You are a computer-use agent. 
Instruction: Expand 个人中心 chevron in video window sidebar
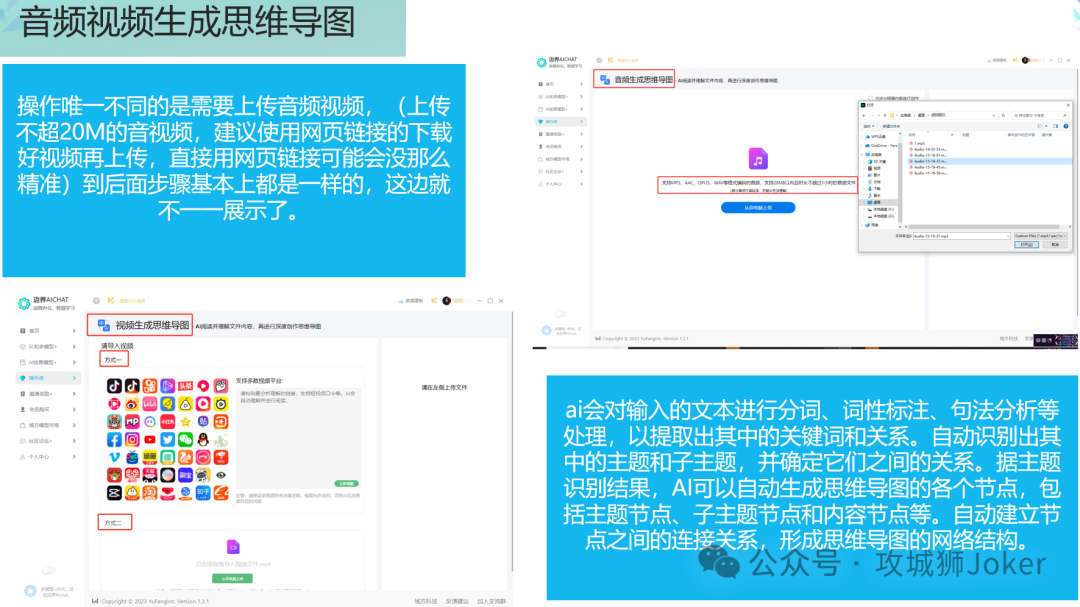coord(74,457)
